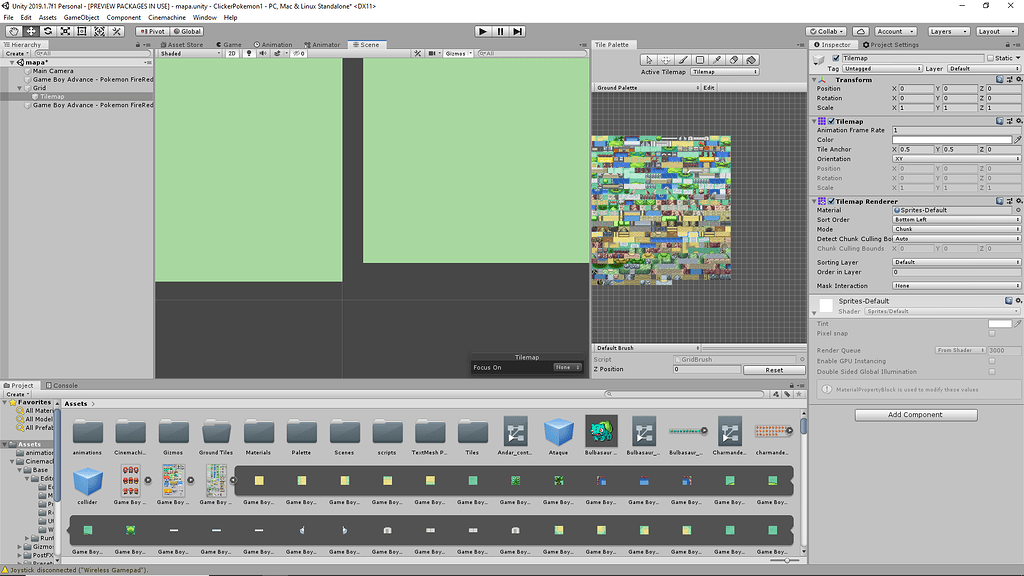
Task: Select the Rotate tool in the toolbar
Action: 48,32
